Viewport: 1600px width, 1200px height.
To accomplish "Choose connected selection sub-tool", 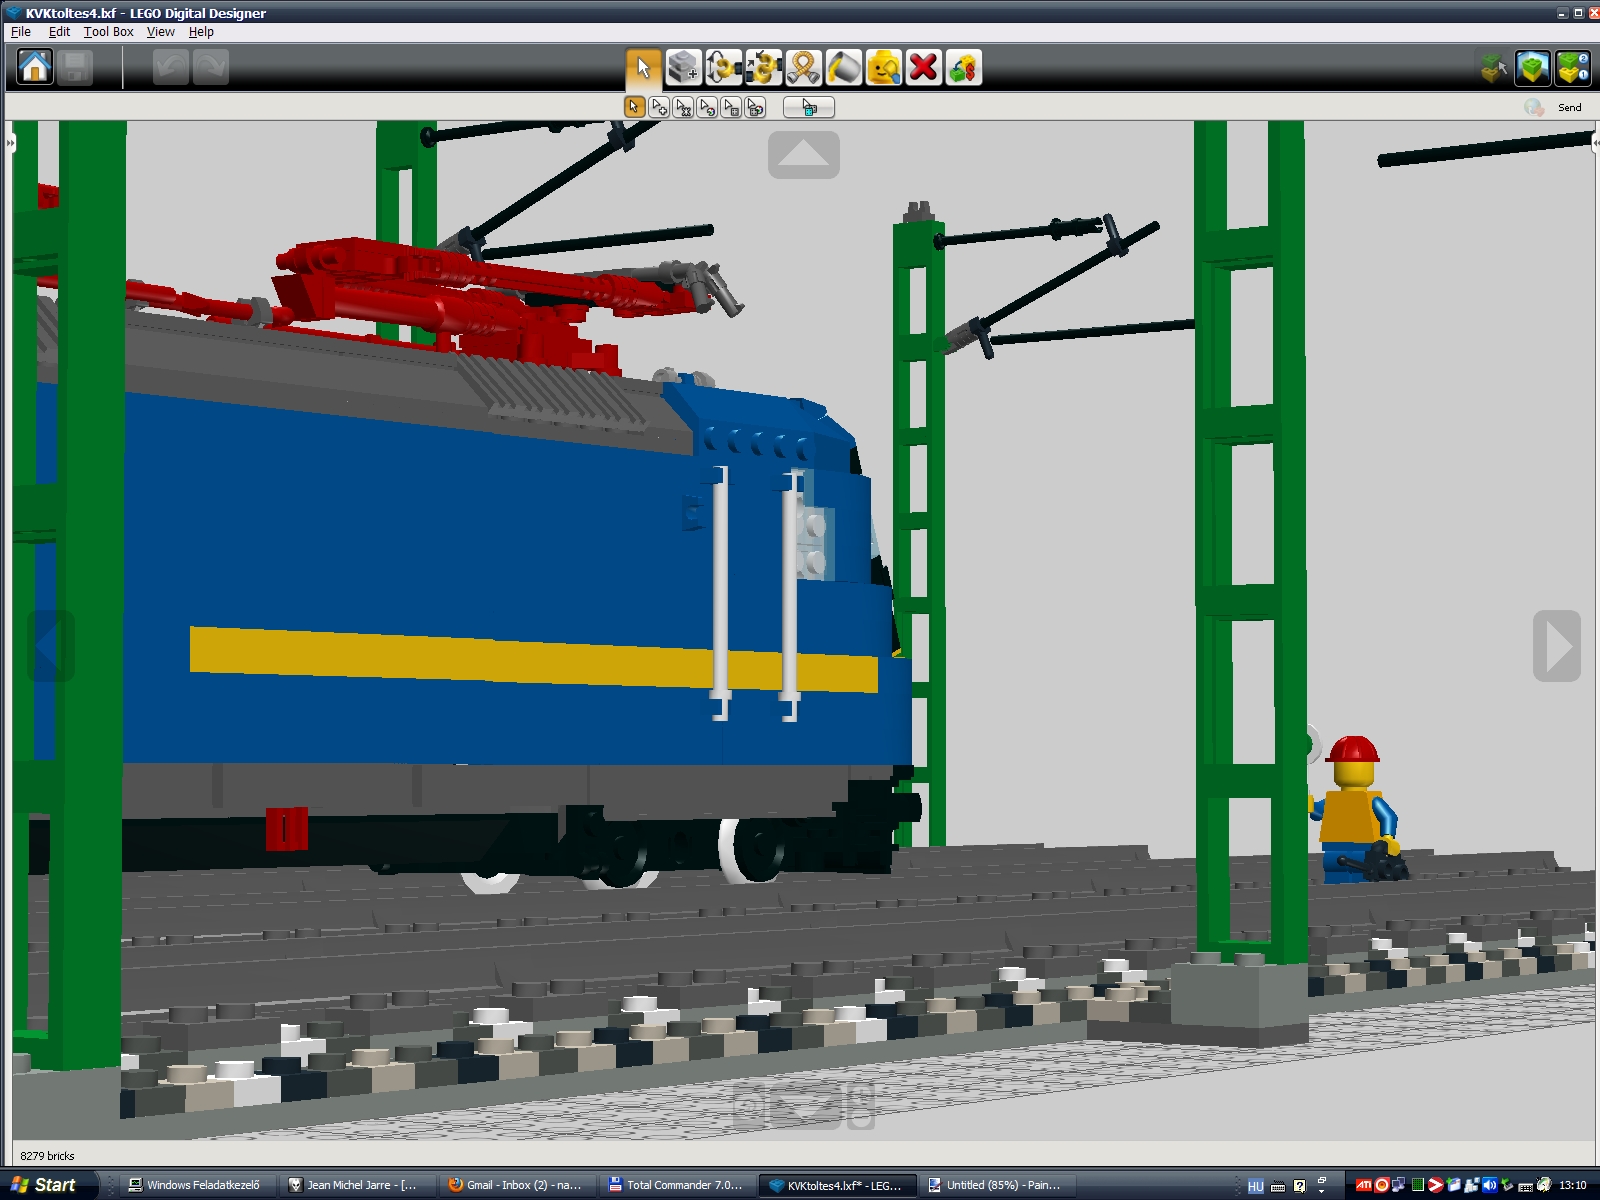I will click(683, 107).
